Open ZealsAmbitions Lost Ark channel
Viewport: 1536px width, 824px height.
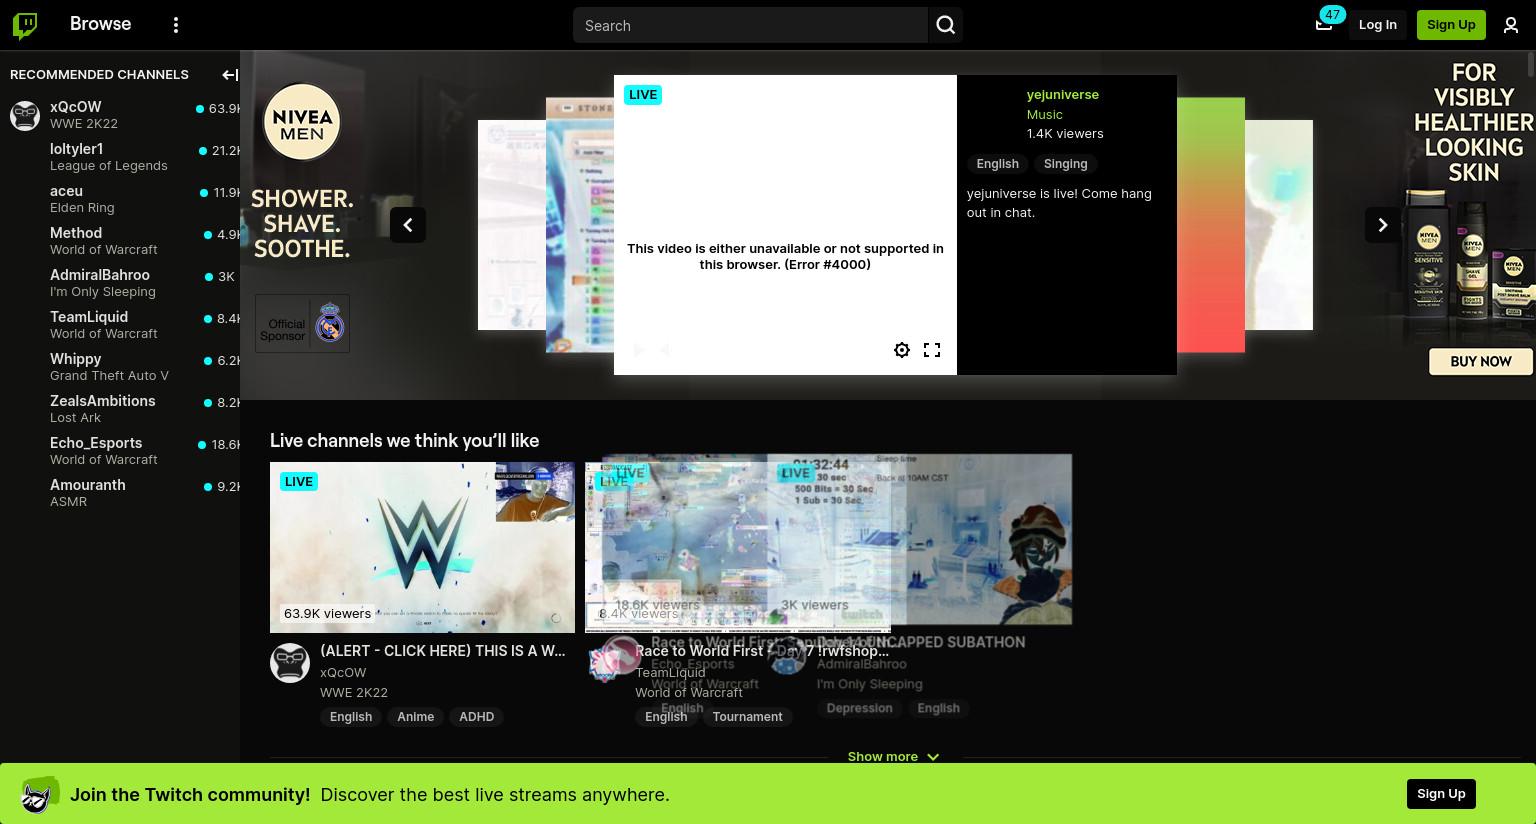coord(120,409)
